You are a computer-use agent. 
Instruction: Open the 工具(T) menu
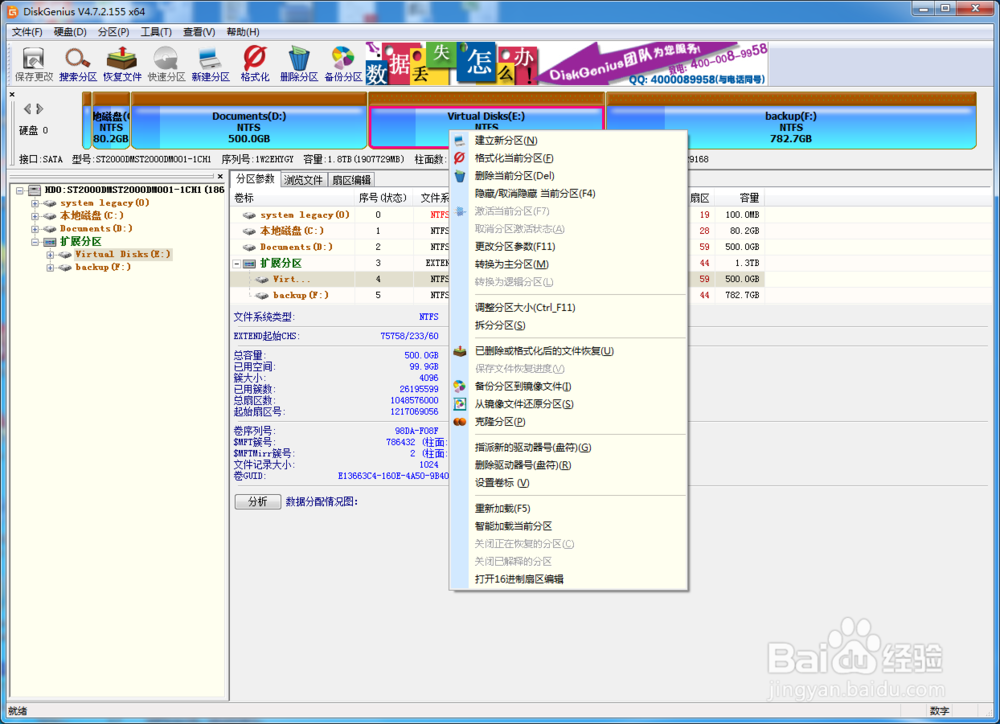coord(156,32)
